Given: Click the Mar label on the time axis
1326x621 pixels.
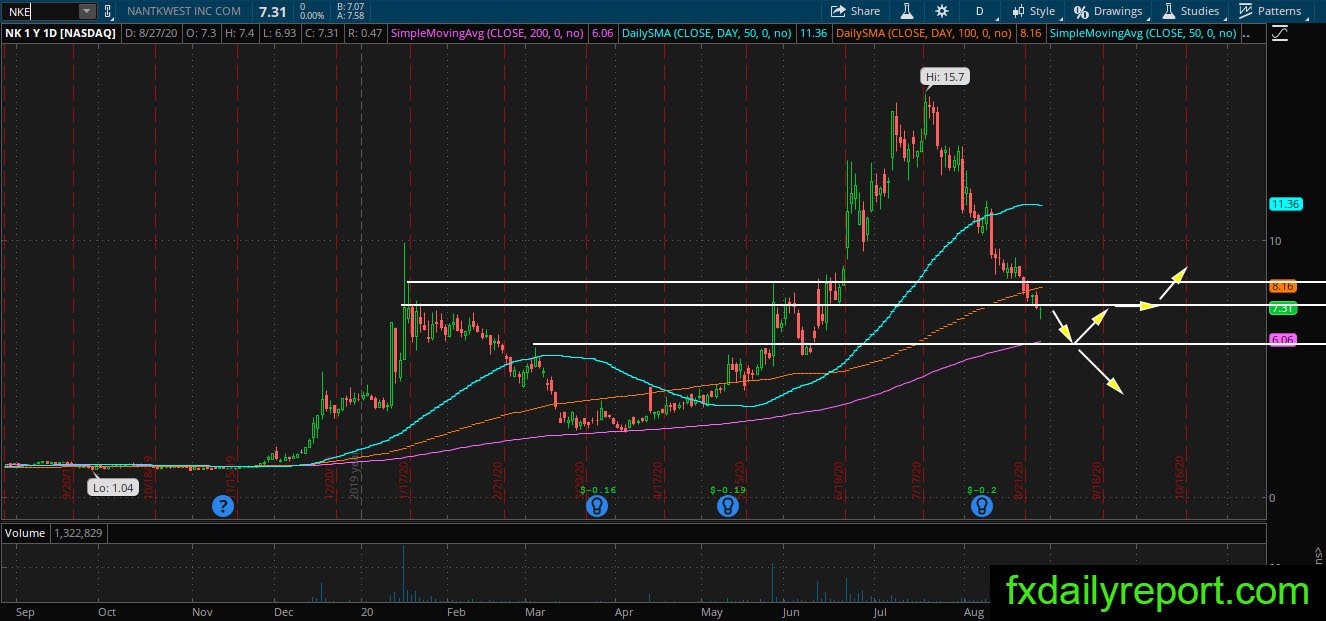Looking at the screenshot, I should tap(536, 611).
